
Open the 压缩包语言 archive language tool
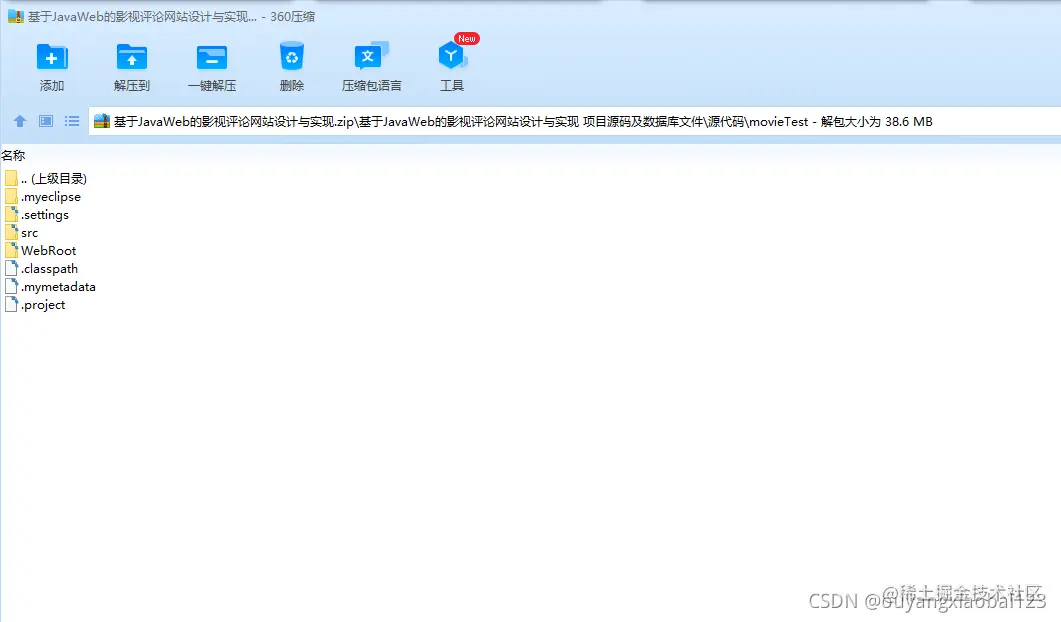click(371, 57)
